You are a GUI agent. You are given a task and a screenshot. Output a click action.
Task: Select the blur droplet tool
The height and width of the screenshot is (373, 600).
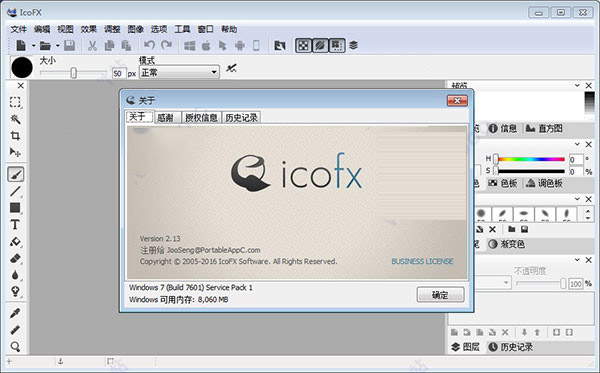click(x=15, y=275)
